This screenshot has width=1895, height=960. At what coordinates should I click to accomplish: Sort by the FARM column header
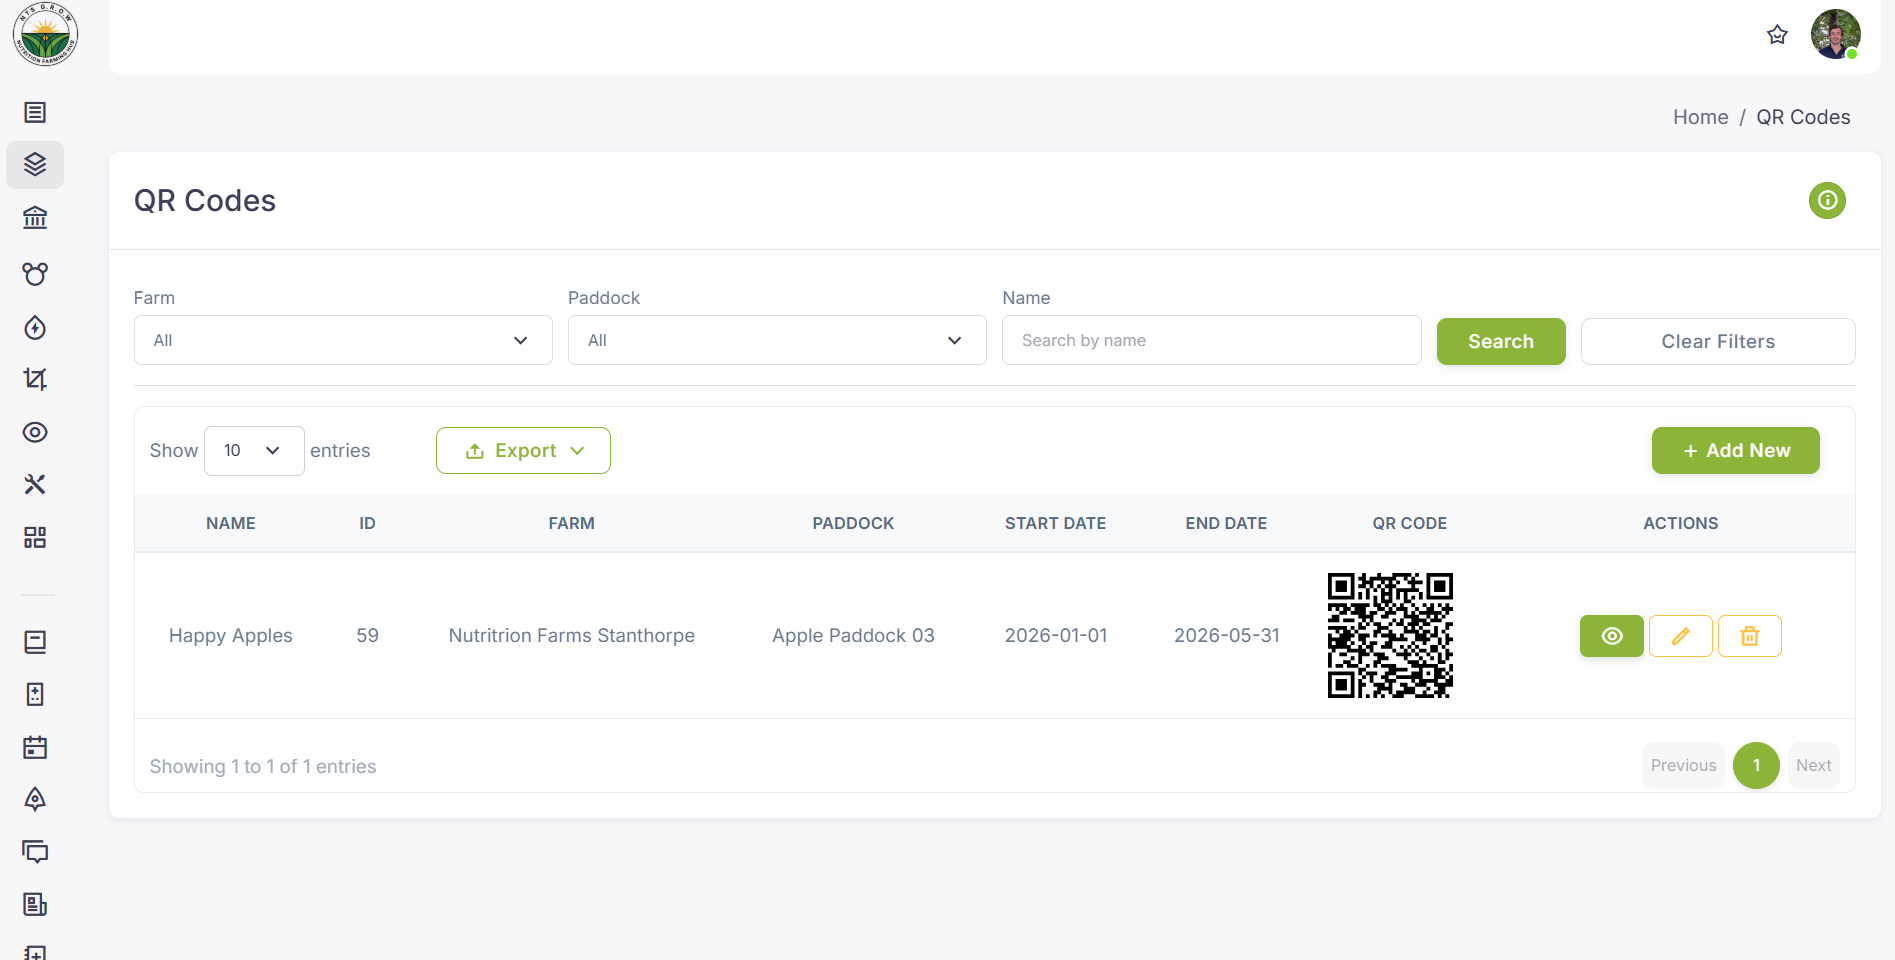coord(571,523)
